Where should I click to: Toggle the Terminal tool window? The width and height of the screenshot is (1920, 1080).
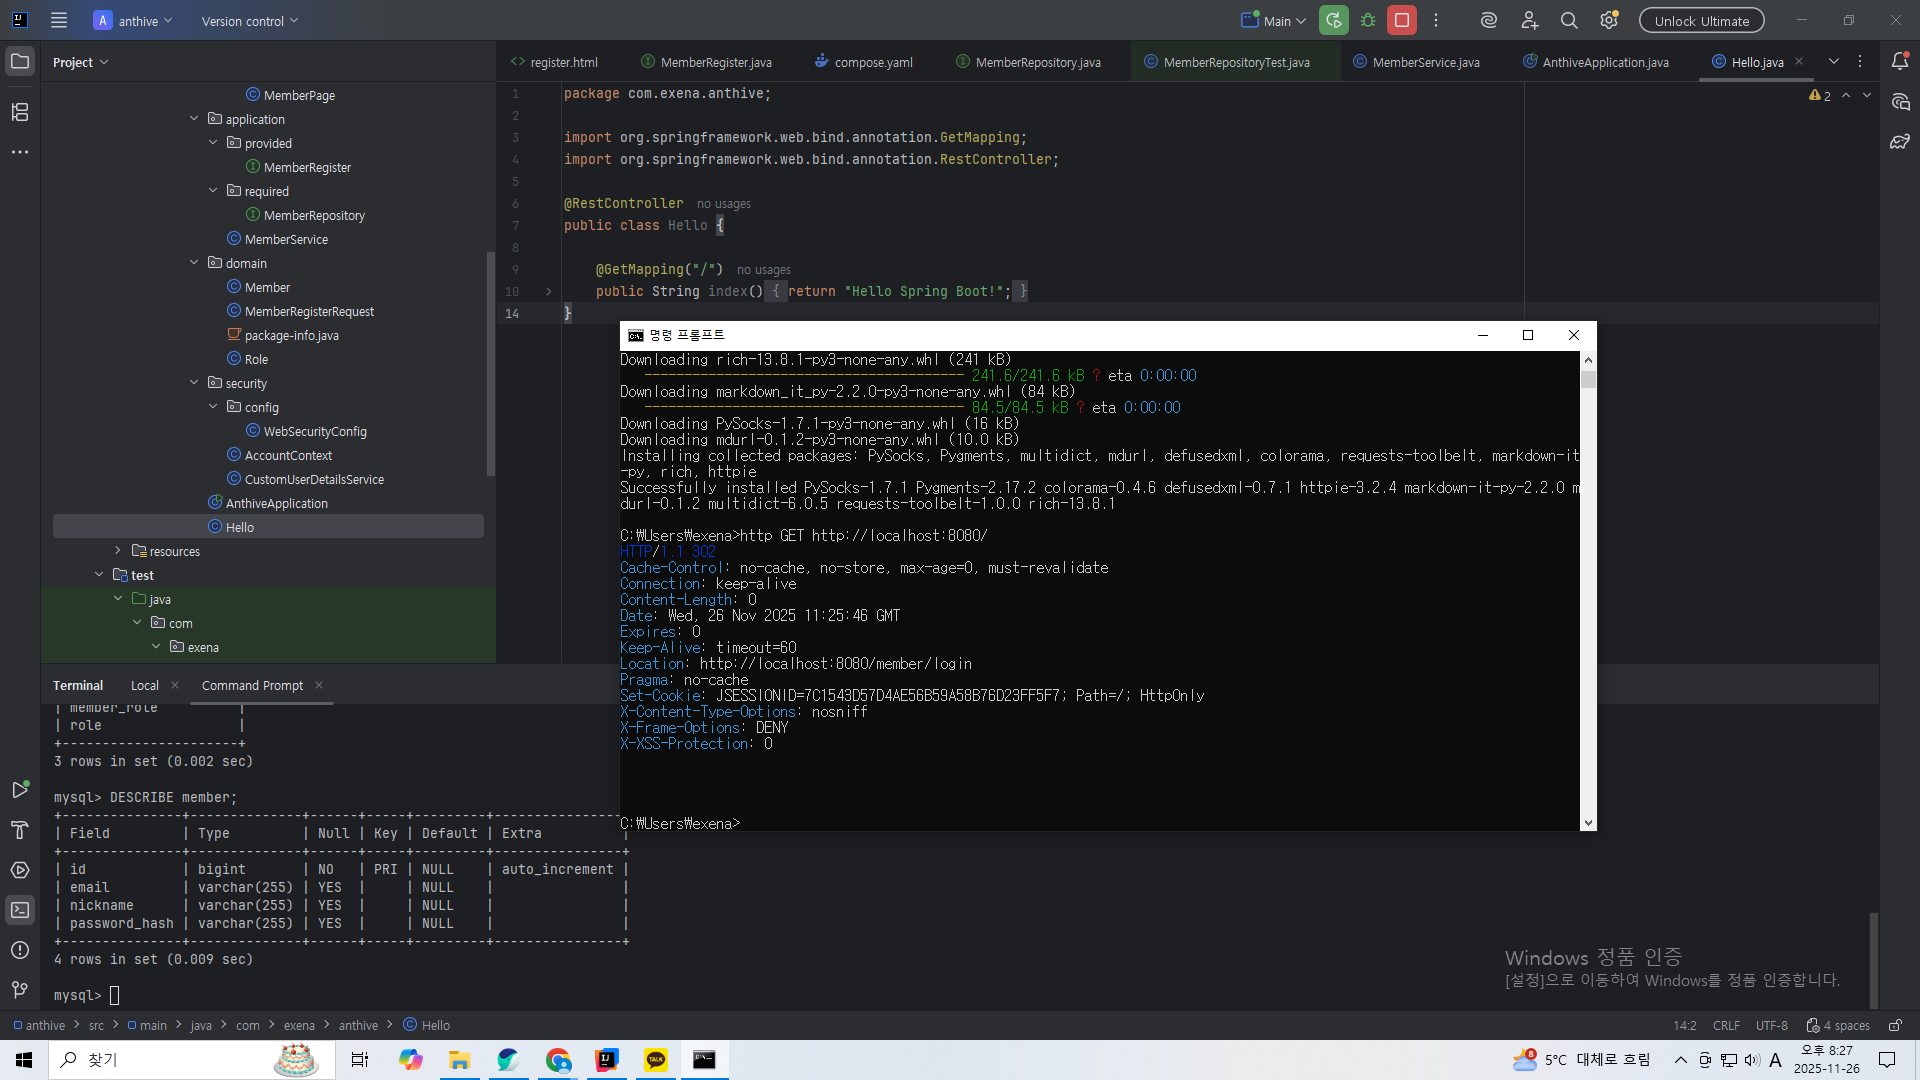[x=20, y=910]
